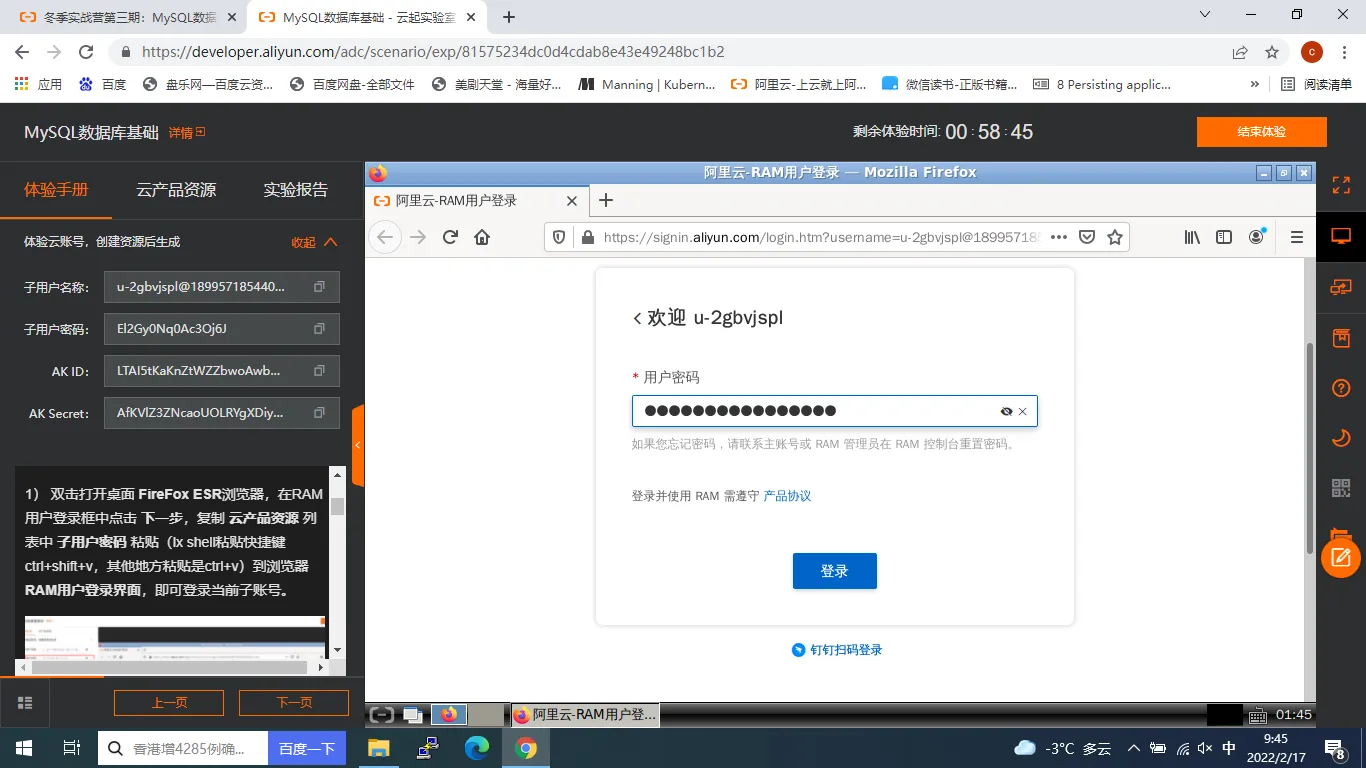Click the Firefox Pocket save icon
This screenshot has height=768, width=1366.
[1087, 237]
